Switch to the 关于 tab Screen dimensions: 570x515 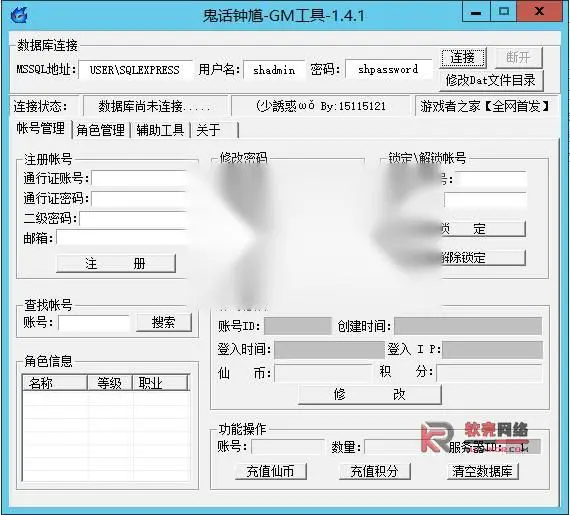click(x=214, y=130)
